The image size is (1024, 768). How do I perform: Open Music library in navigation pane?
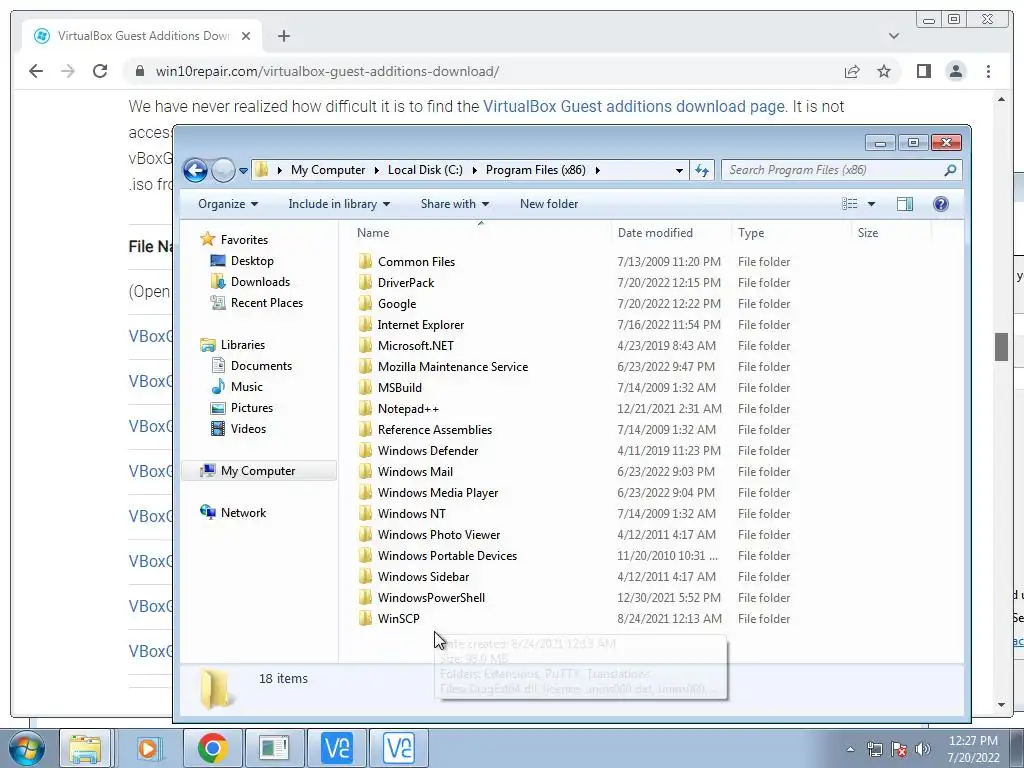(x=246, y=387)
